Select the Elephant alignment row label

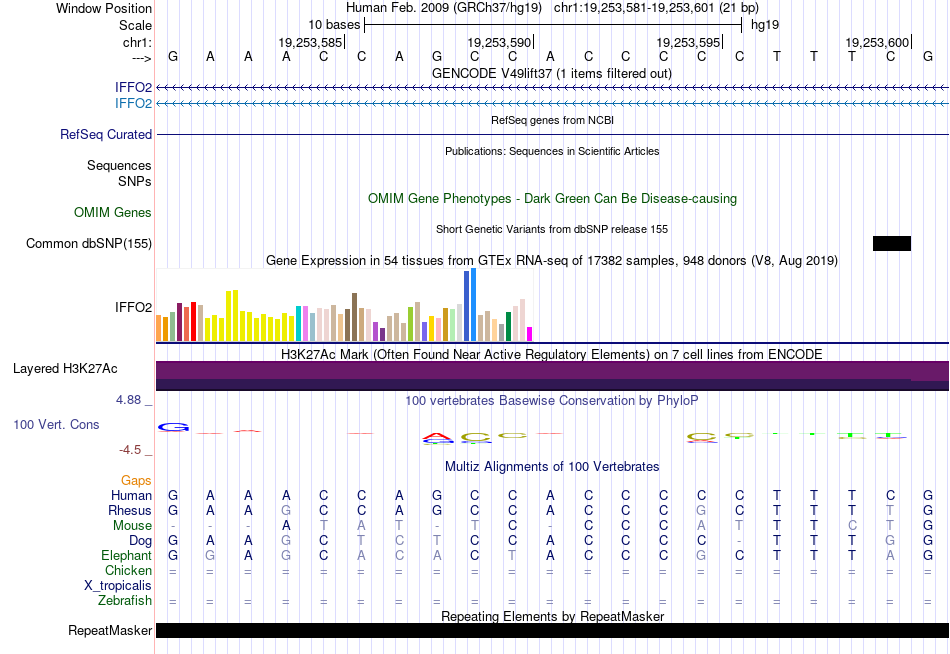(126, 555)
